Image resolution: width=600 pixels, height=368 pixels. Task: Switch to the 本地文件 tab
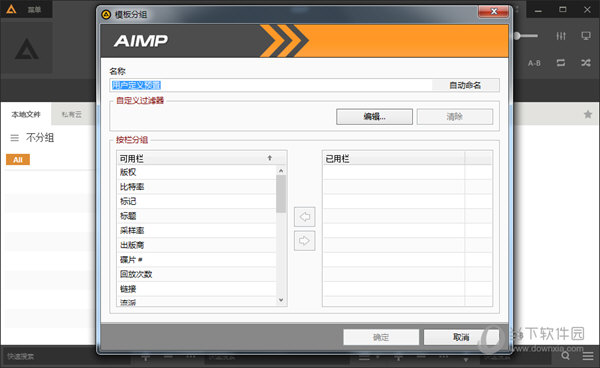pos(26,114)
